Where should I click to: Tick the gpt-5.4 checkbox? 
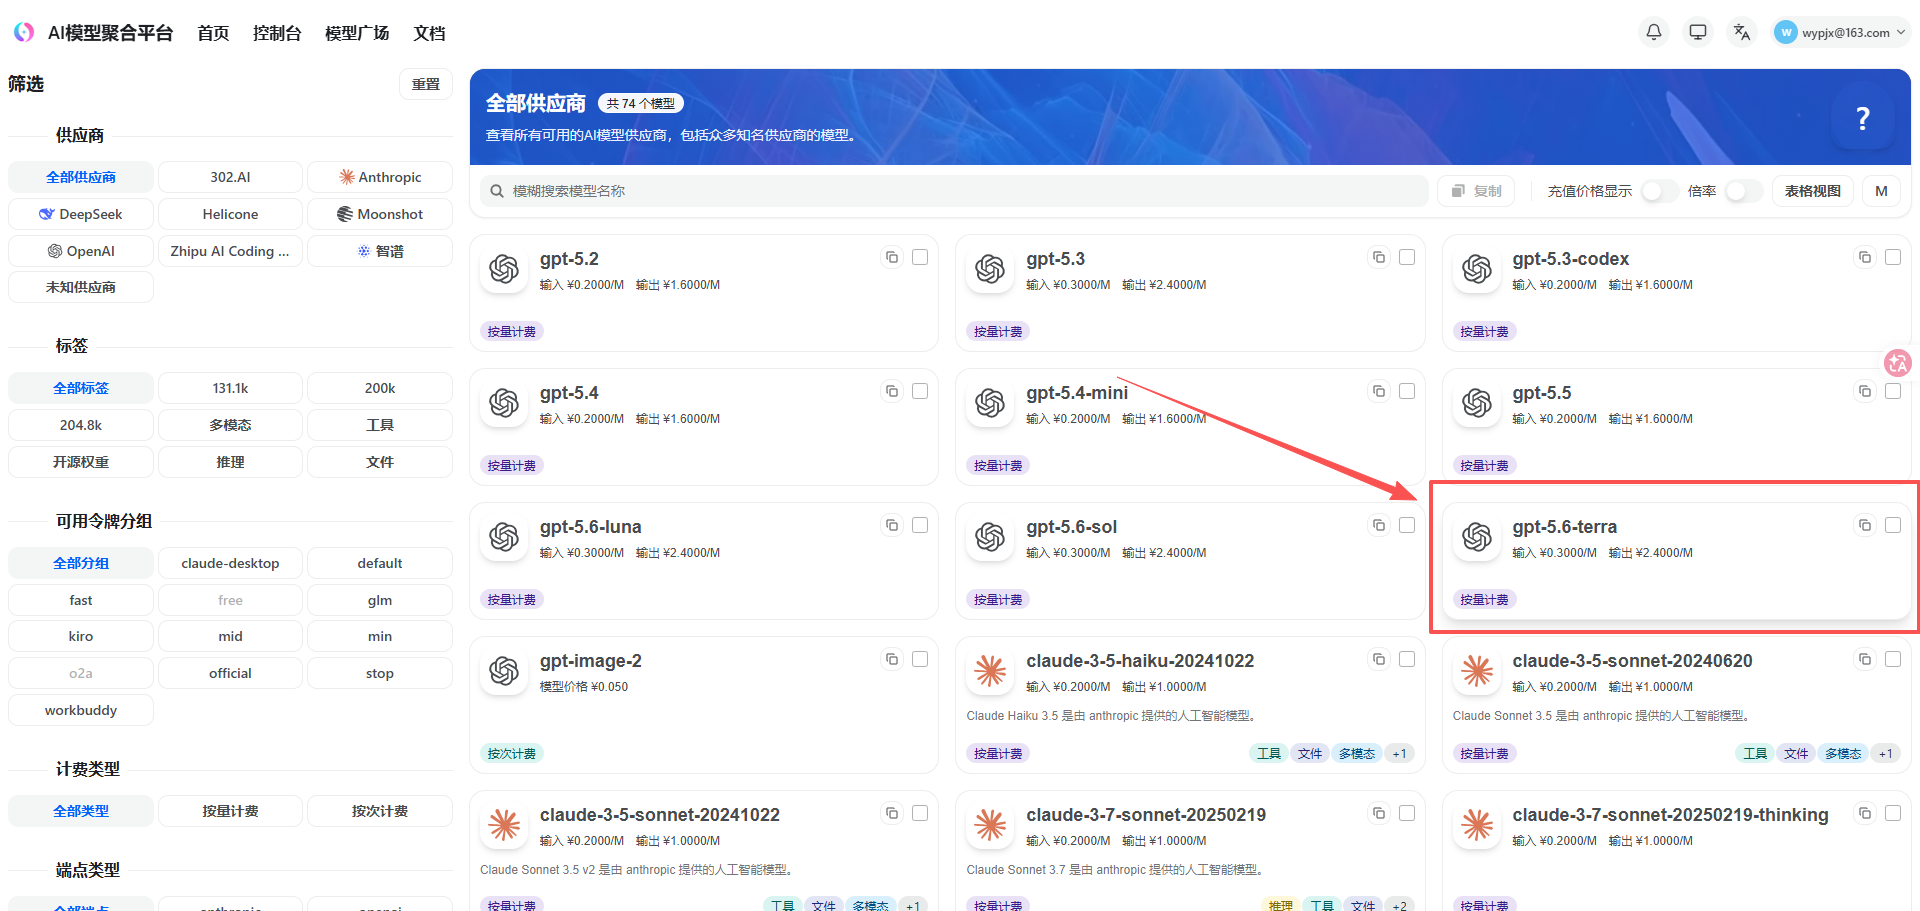(920, 391)
